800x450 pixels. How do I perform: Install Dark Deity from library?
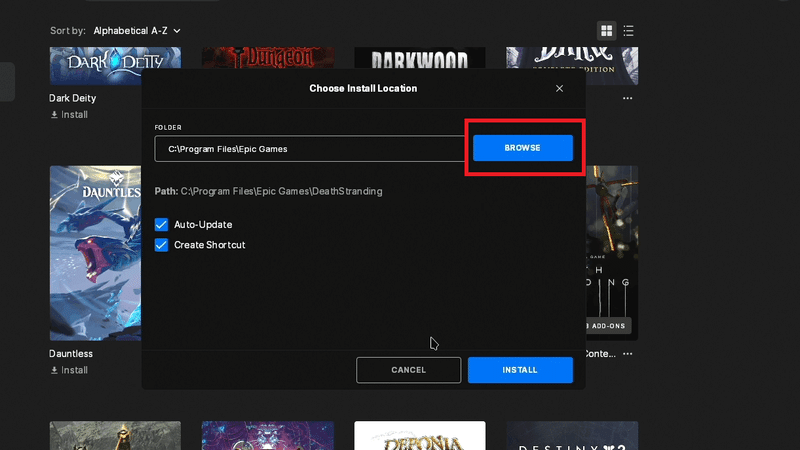pyautogui.click(x=69, y=115)
